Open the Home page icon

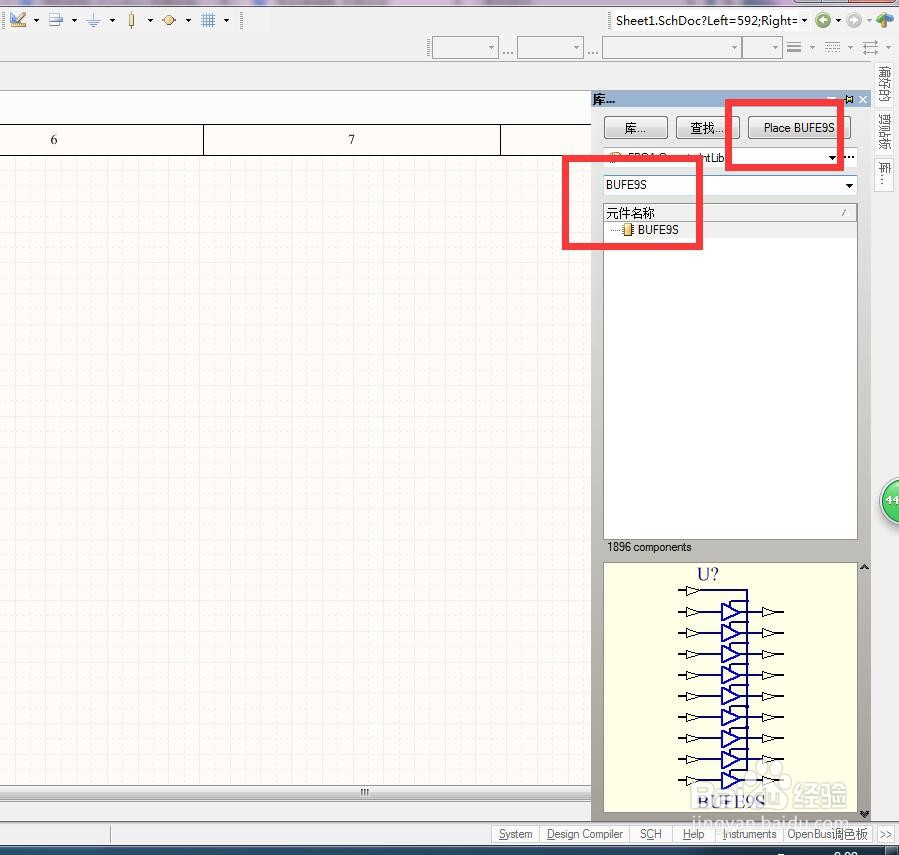885,20
